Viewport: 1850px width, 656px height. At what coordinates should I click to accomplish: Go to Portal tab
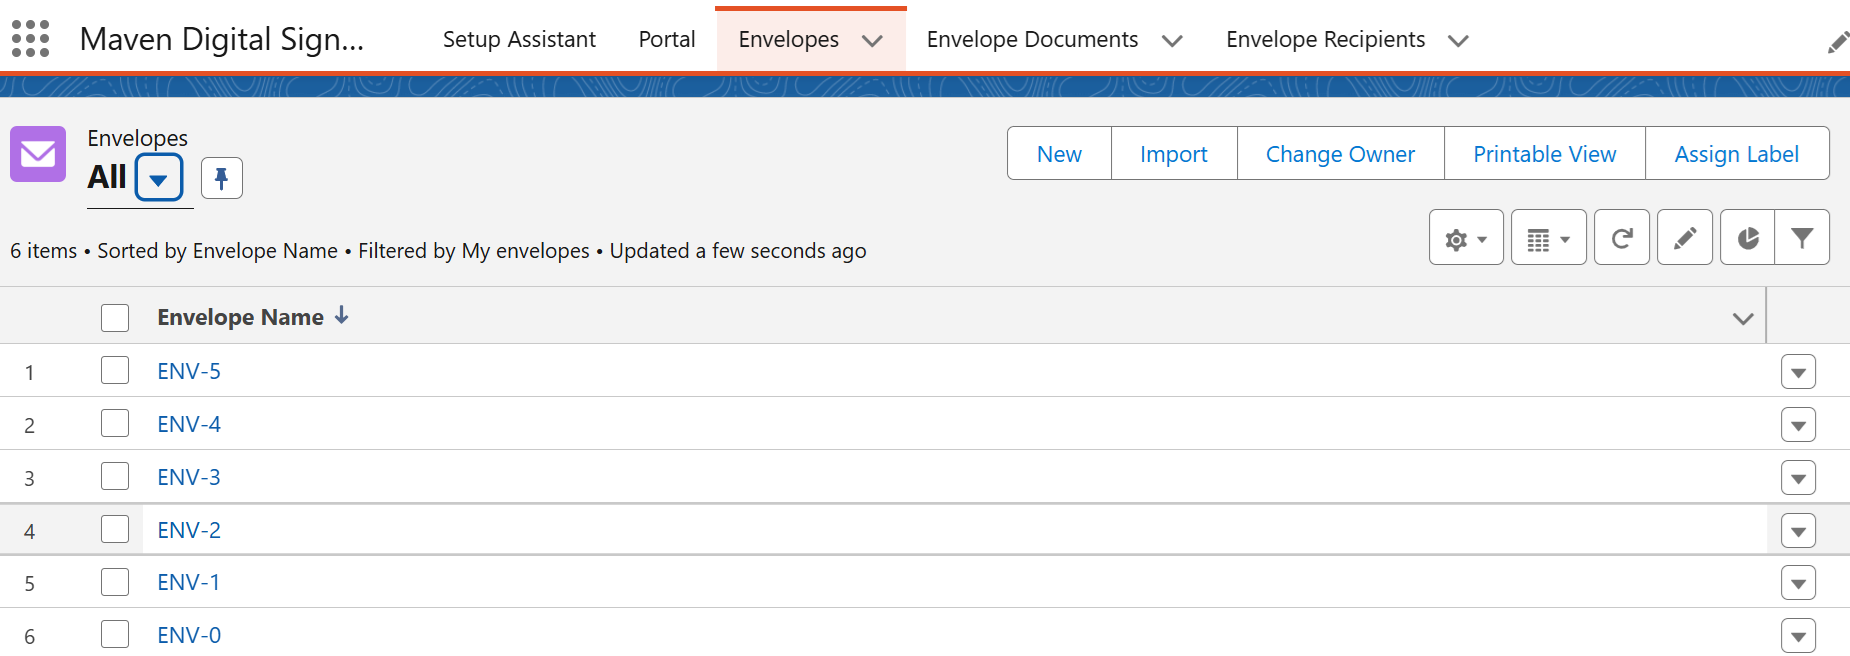[667, 39]
